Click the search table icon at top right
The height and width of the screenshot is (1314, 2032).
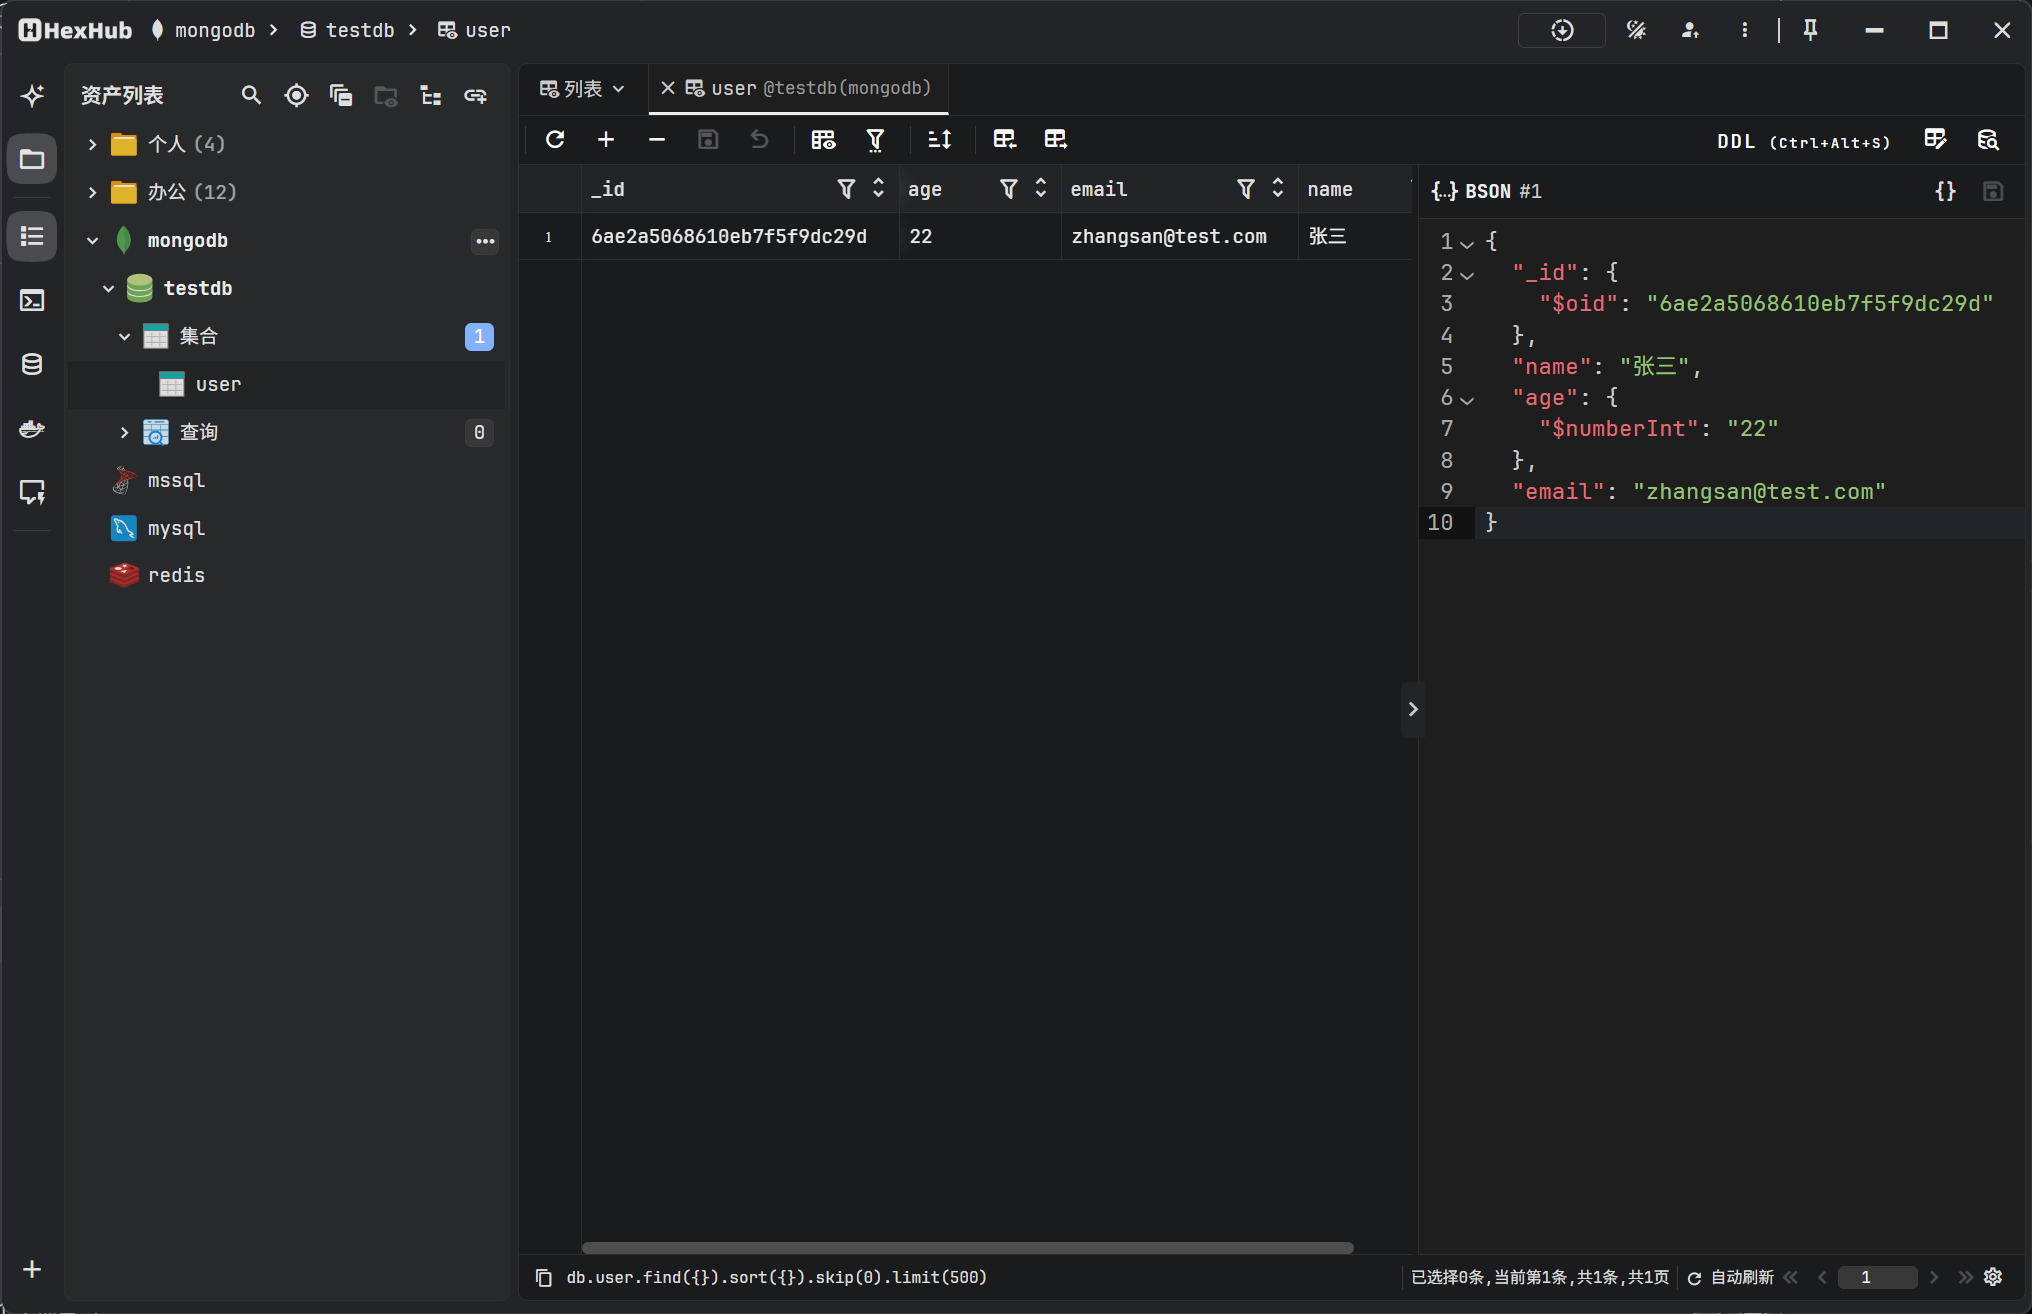click(x=1988, y=139)
